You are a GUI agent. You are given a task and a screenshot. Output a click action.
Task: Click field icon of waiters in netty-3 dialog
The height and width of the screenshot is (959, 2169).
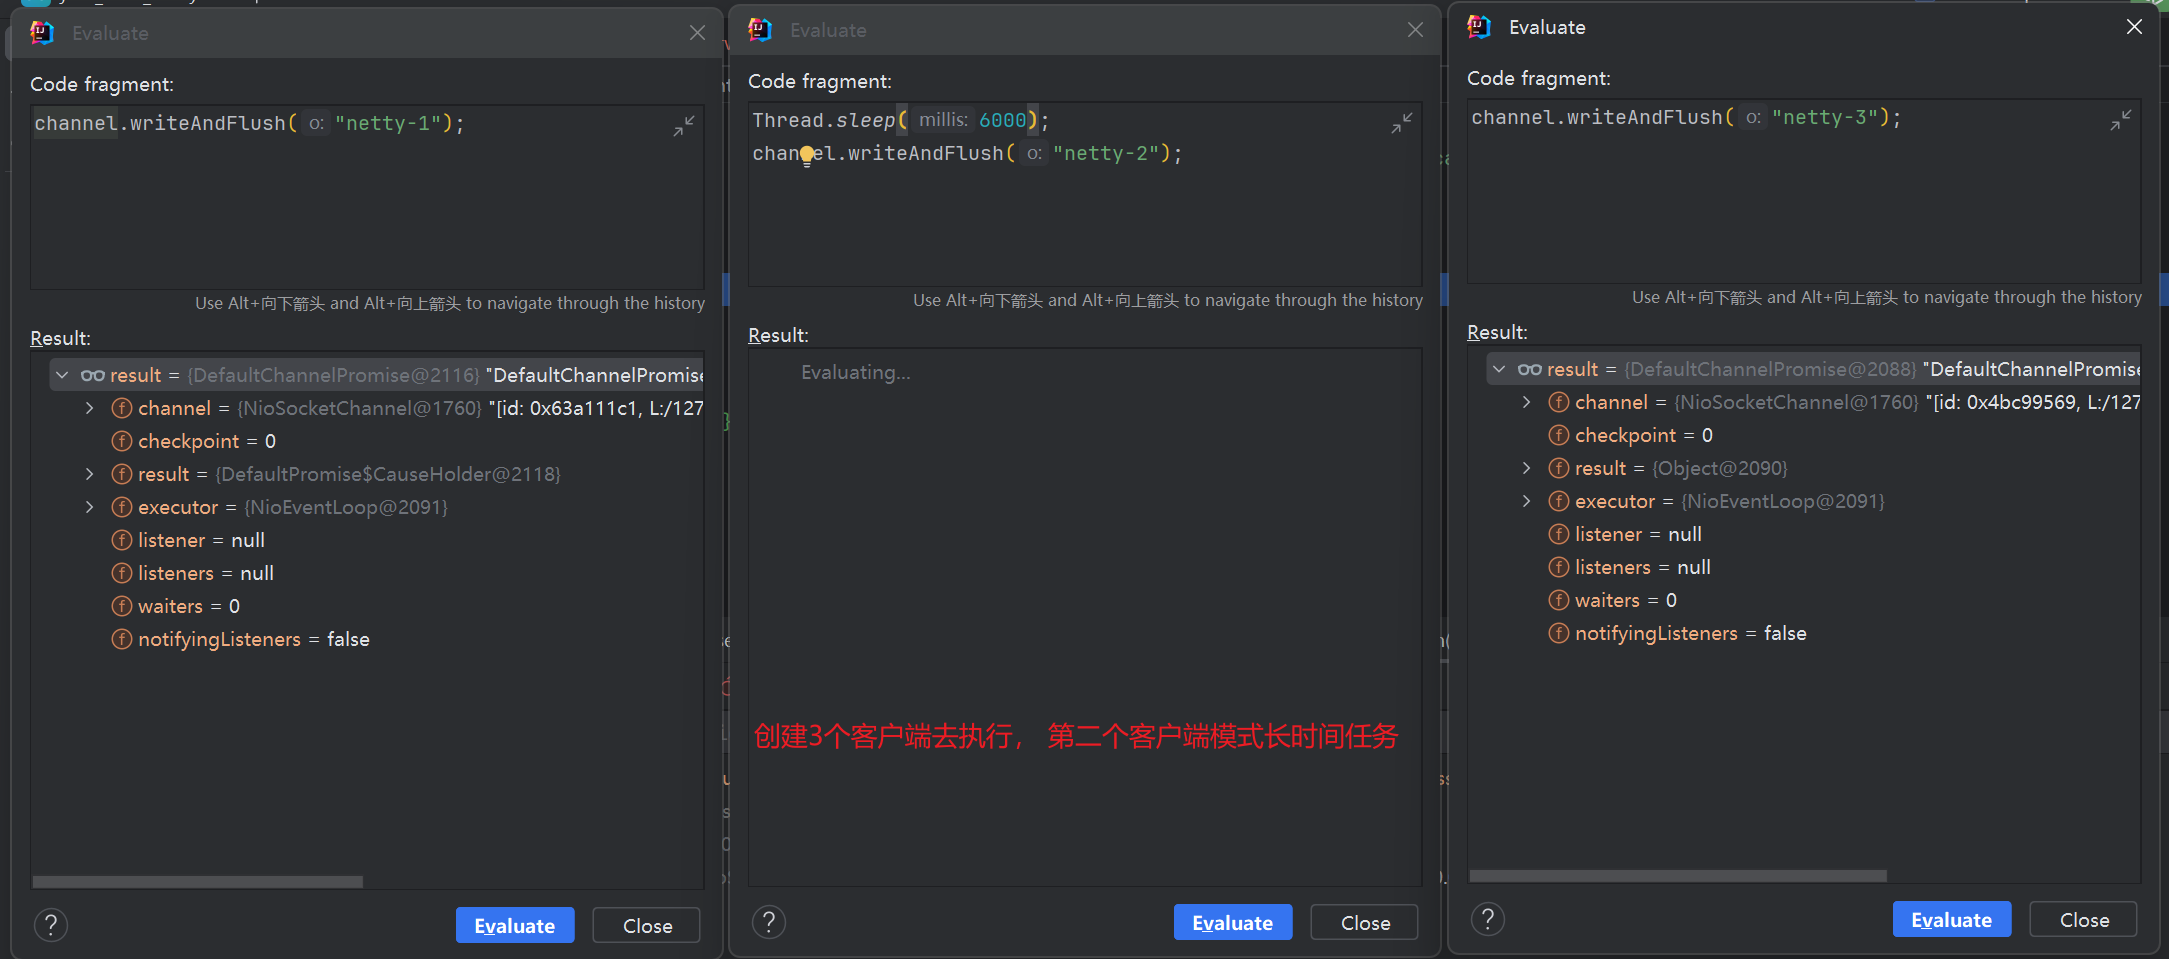click(1559, 600)
